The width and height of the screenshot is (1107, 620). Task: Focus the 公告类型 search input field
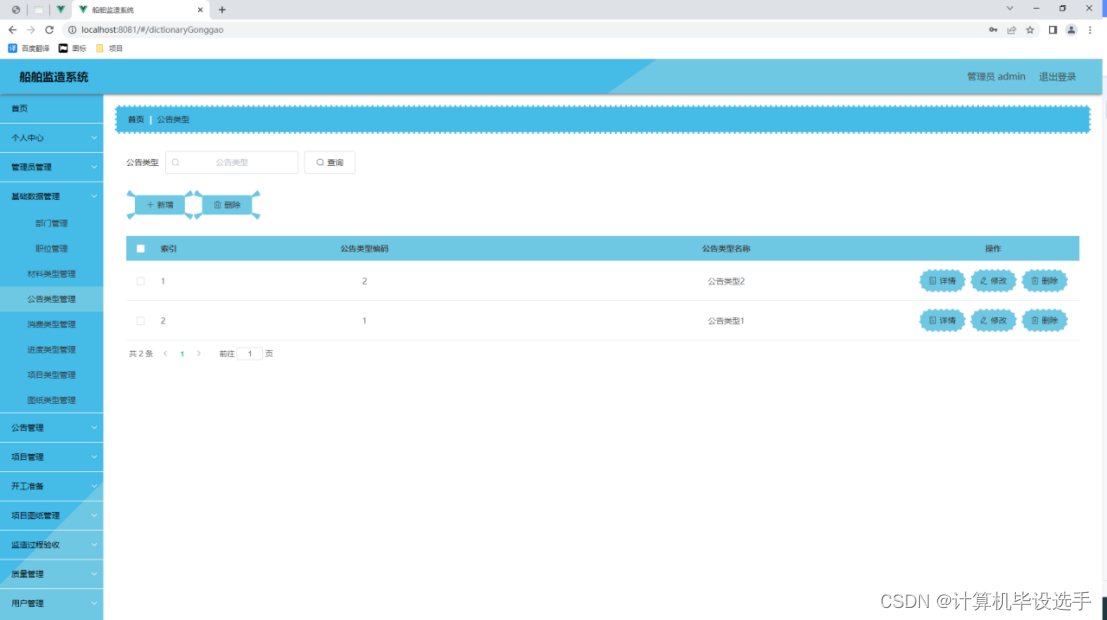click(232, 162)
